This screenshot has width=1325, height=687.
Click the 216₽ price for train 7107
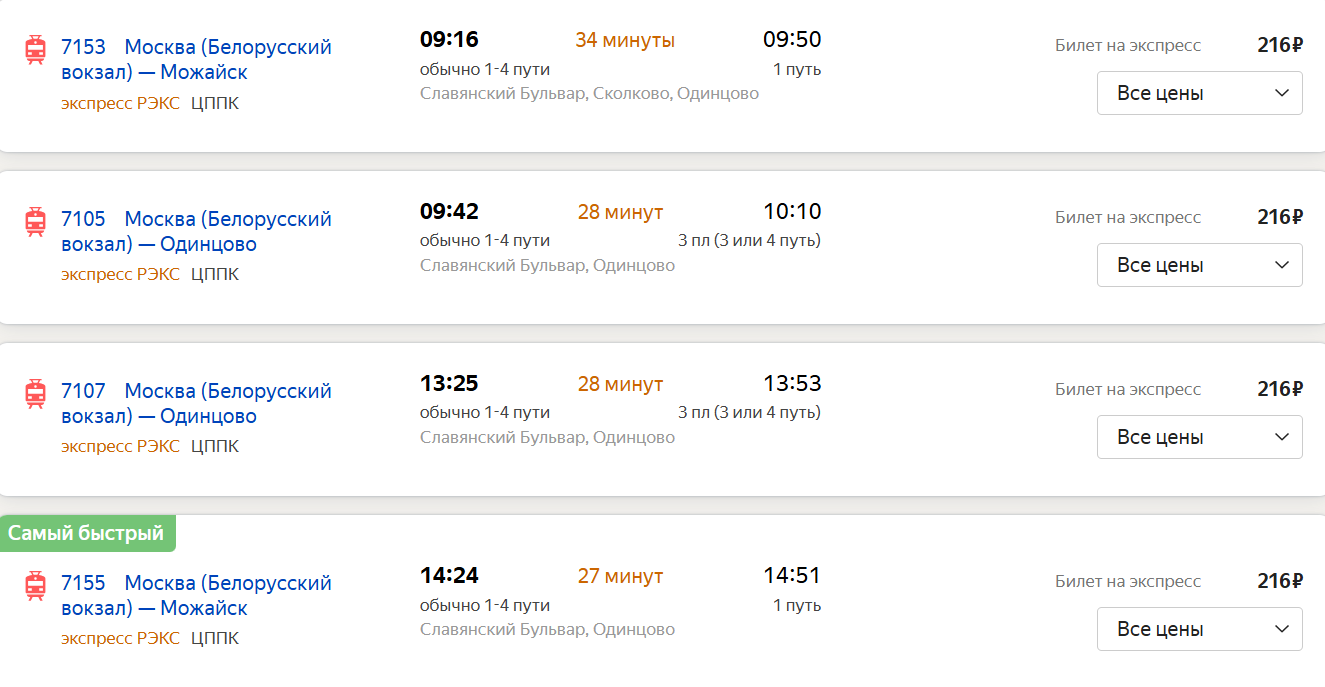[1280, 389]
